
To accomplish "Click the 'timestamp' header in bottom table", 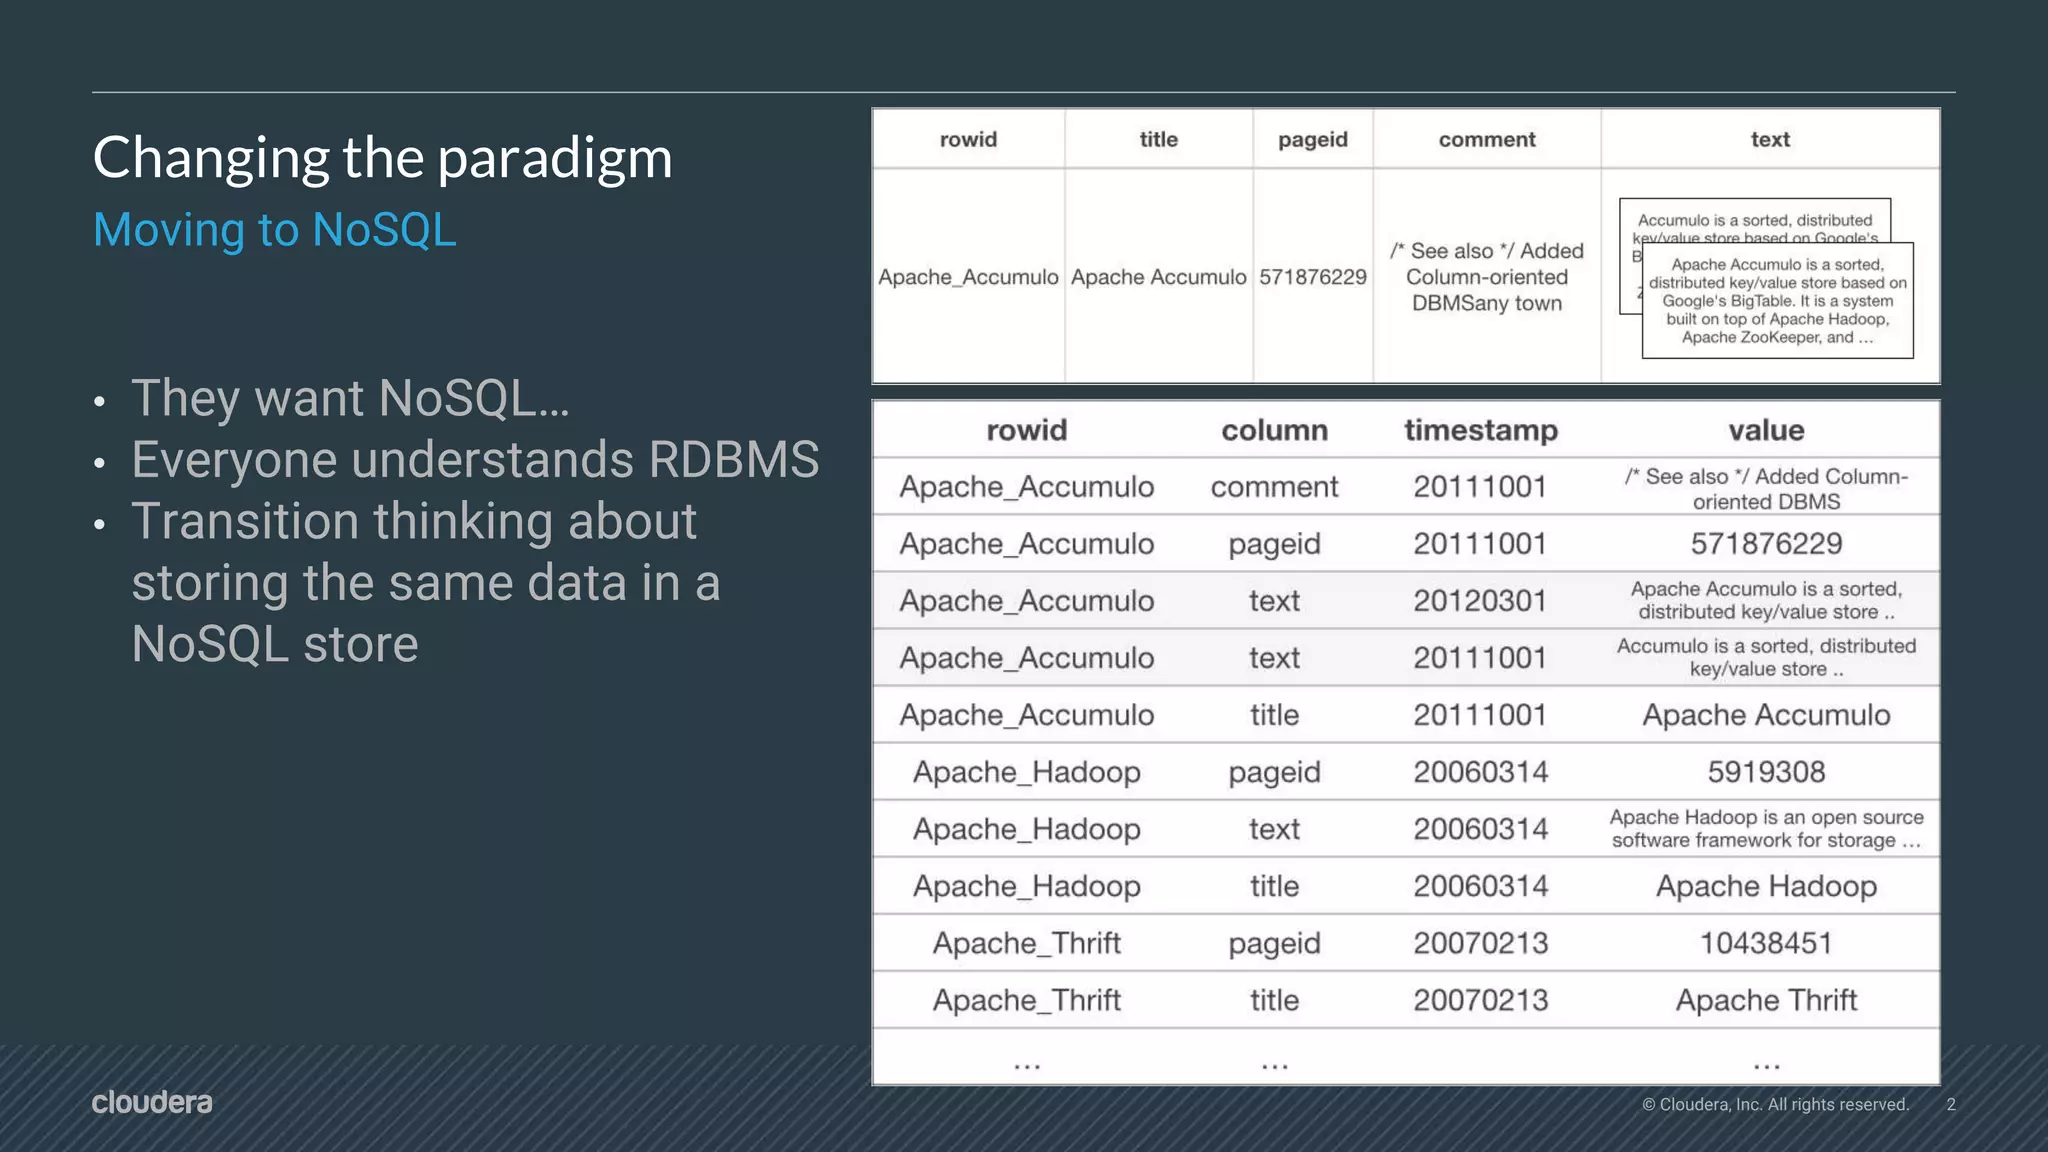I will coord(1480,430).
